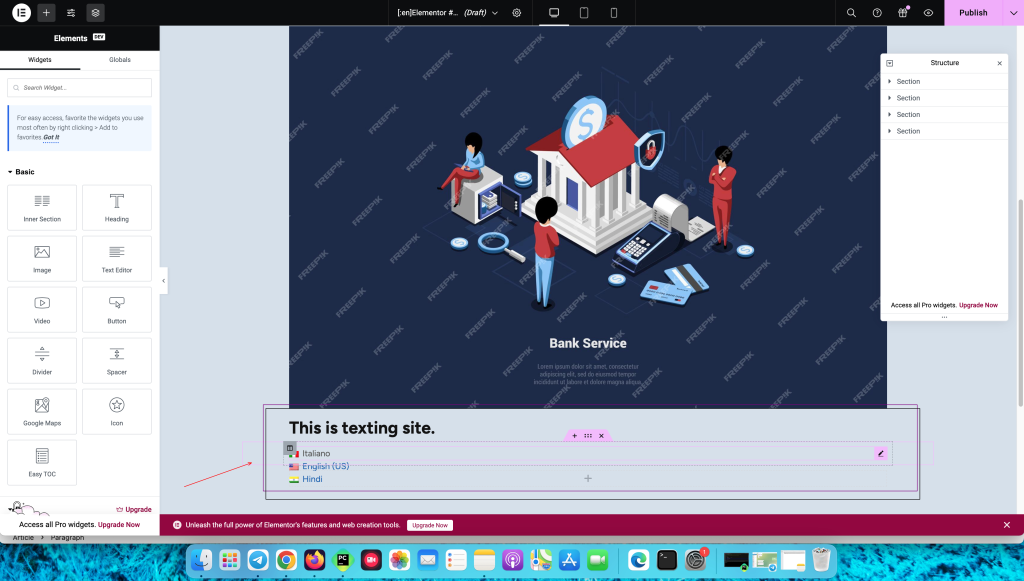Open site settings sliders icon
The image size is (1024, 581).
pos(71,12)
